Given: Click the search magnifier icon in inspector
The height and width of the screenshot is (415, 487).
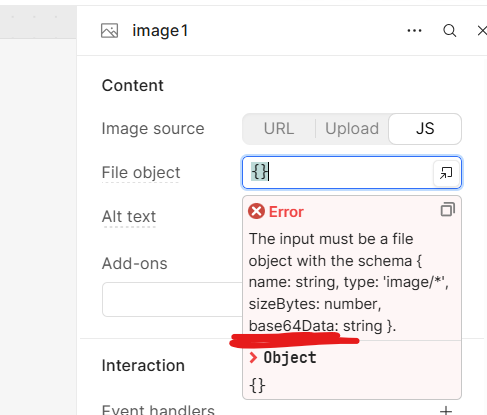Looking at the screenshot, I should pyautogui.click(x=449, y=31).
